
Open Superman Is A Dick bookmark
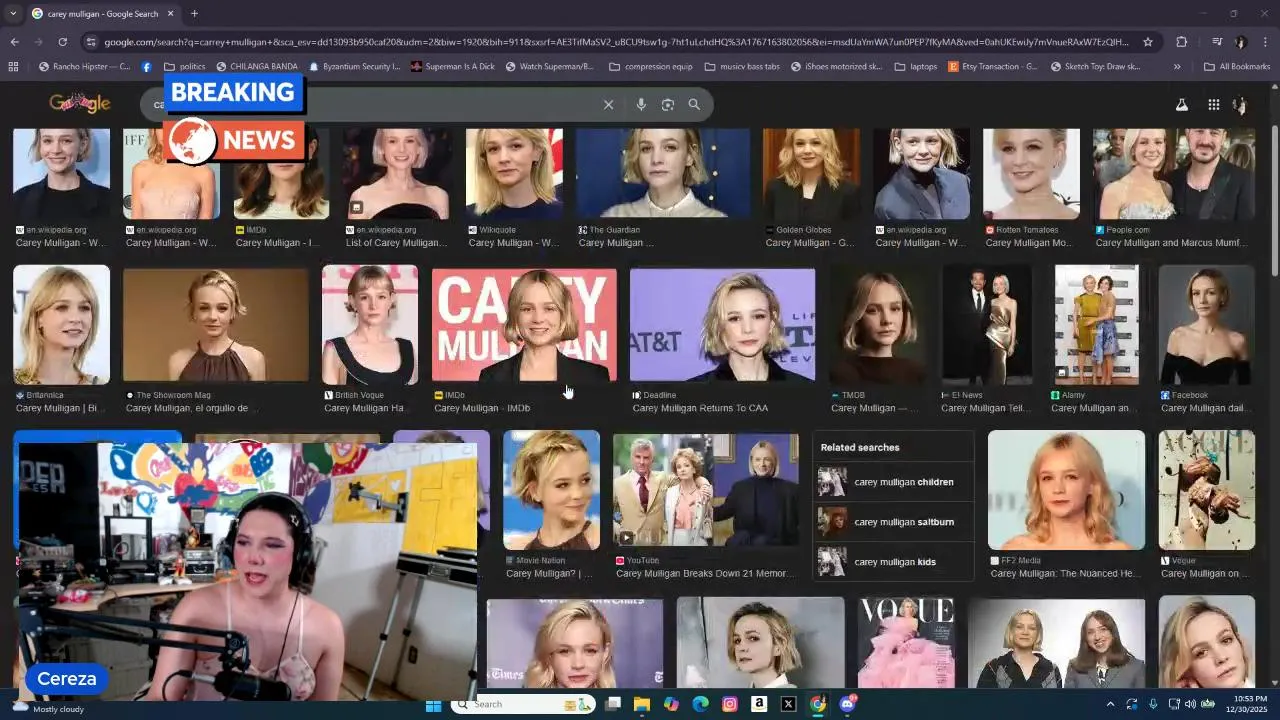pyautogui.click(x=453, y=67)
